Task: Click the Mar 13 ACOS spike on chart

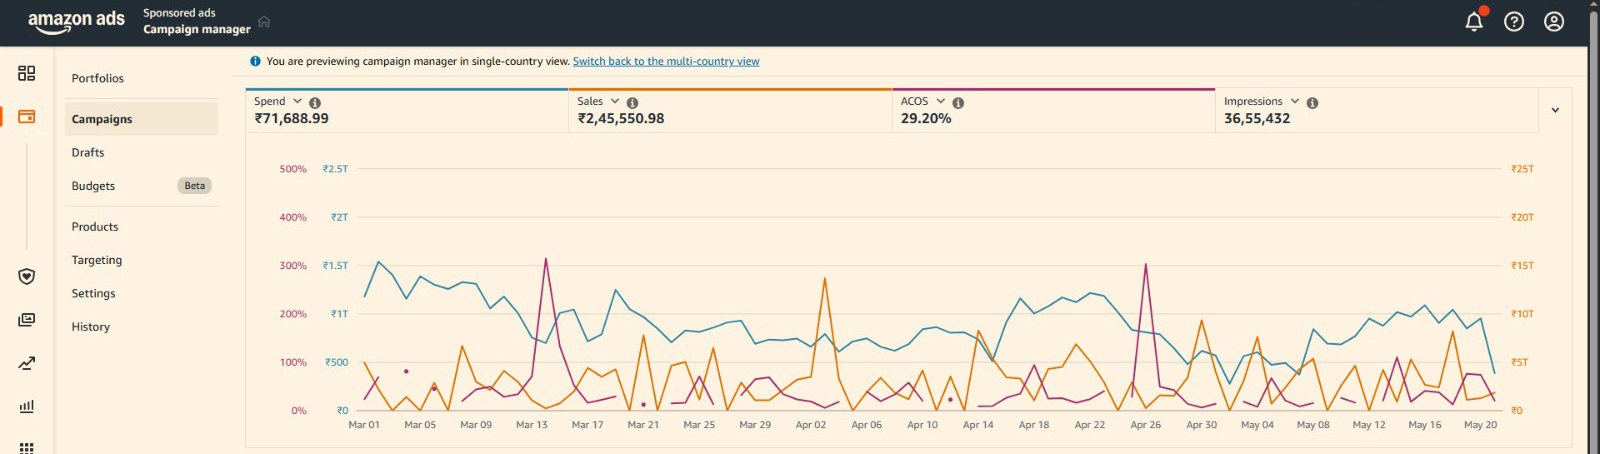Action: click(x=545, y=259)
